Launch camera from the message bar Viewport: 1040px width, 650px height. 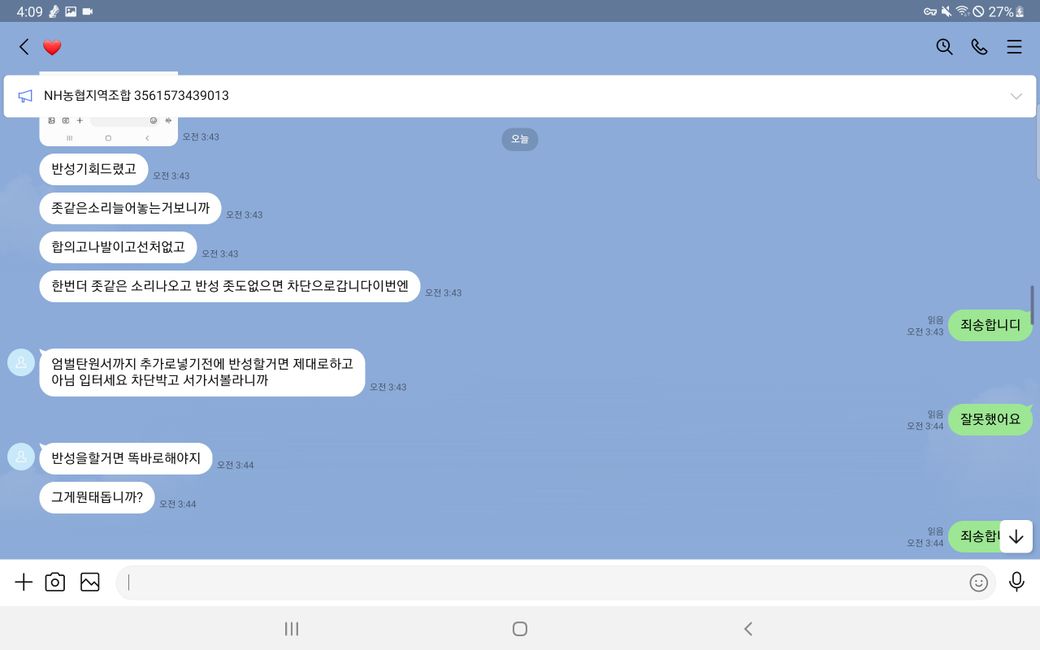point(55,582)
